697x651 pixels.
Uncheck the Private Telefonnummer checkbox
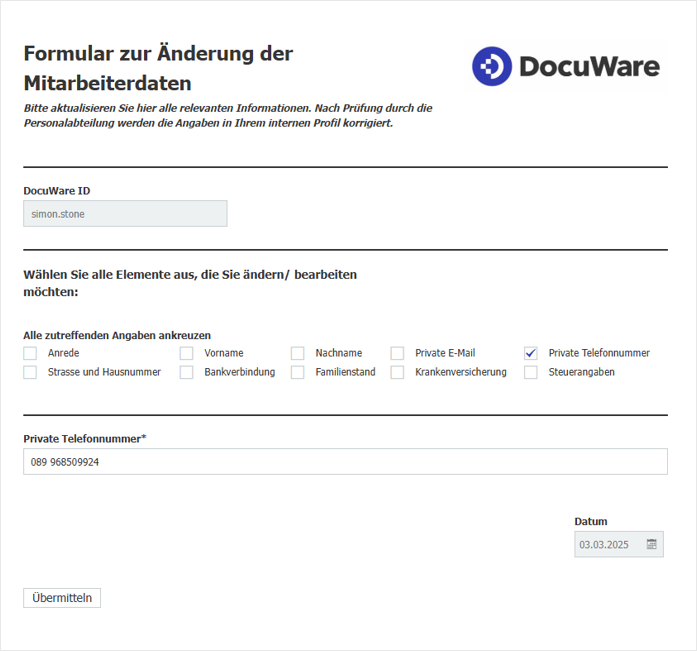[x=530, y=353]
